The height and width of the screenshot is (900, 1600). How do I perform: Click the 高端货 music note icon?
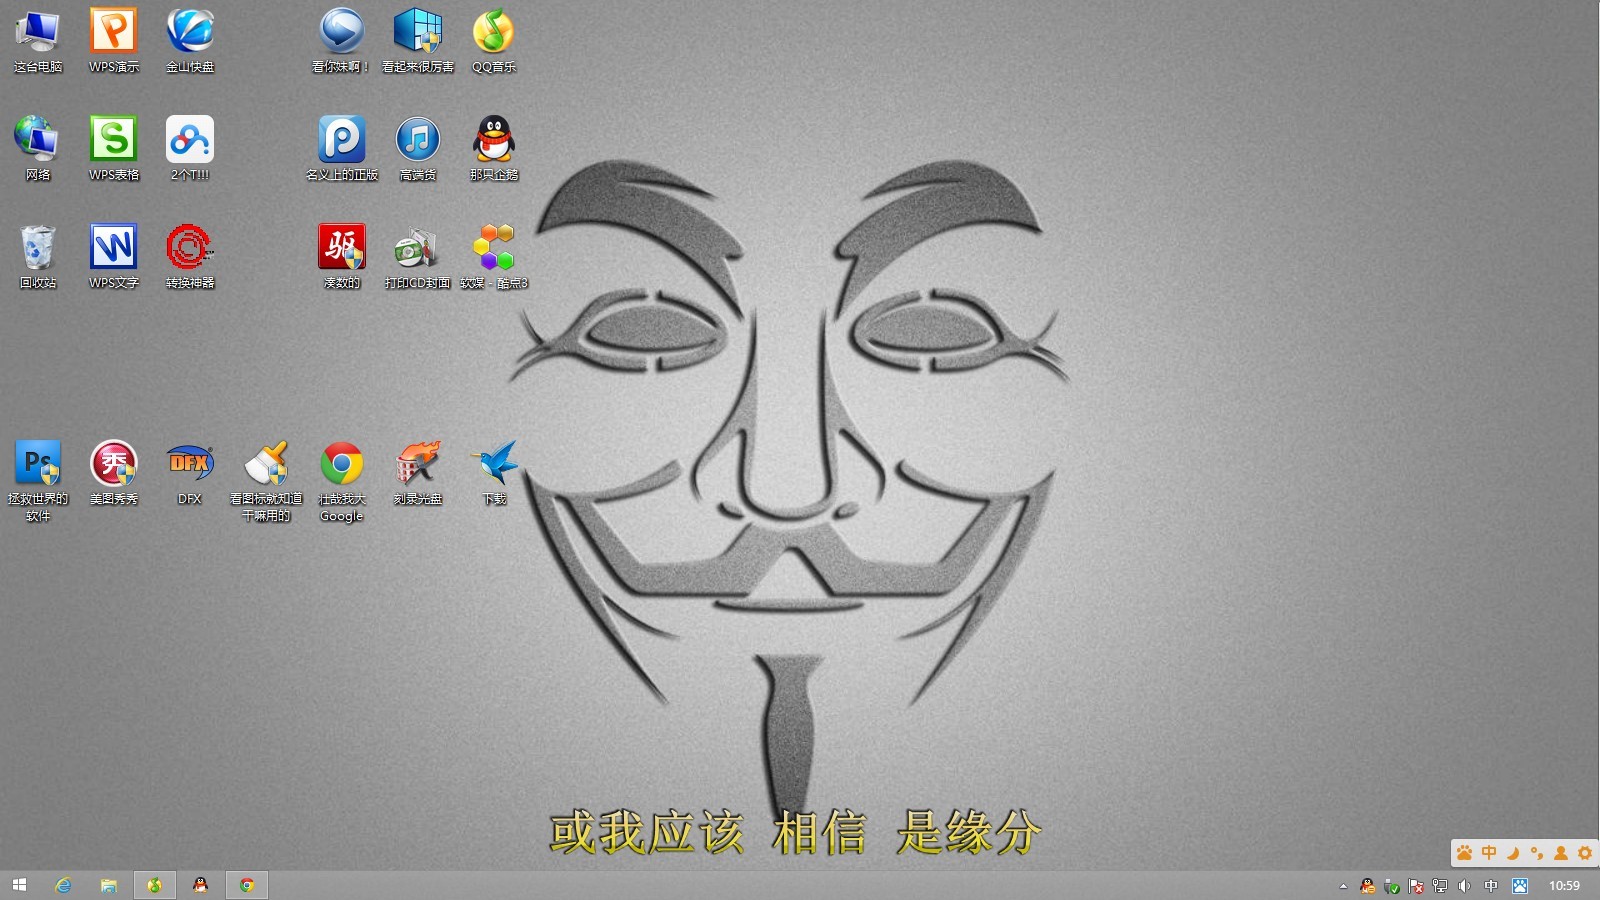pyautogui.click(x=418, y=148)
